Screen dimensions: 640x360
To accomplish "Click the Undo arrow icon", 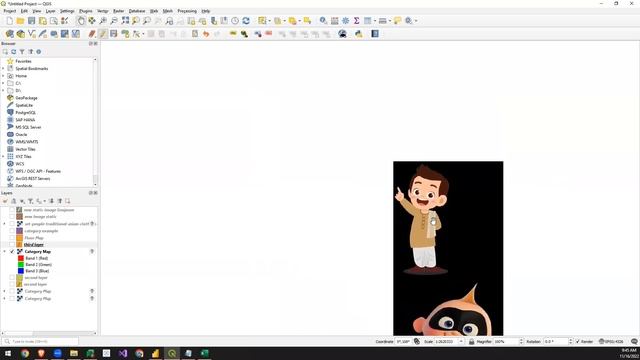I will (x=206, y=34).
